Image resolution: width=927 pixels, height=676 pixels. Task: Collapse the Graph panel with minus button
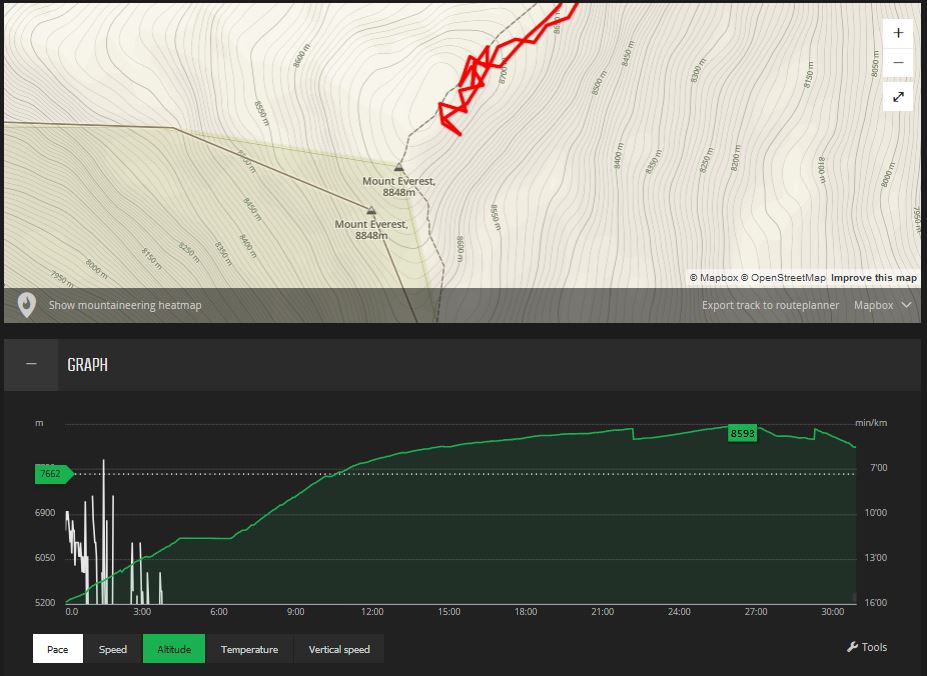click(31, 364)
